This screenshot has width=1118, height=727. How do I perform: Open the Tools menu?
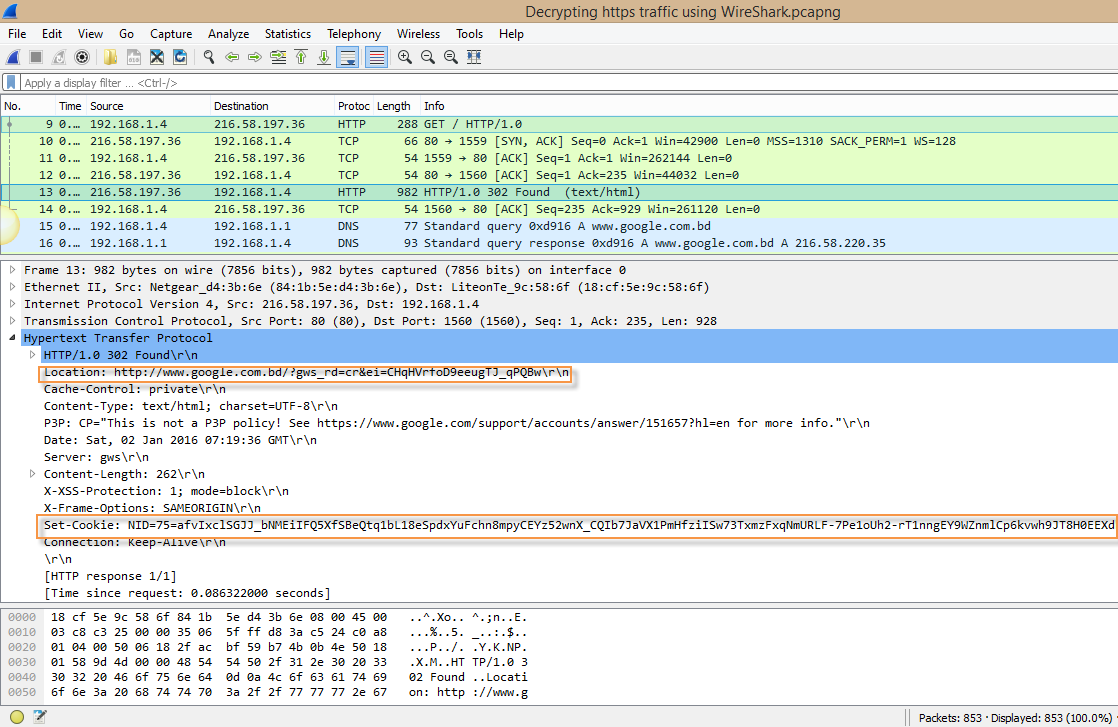pyautogui.click(x=469, y=33)
